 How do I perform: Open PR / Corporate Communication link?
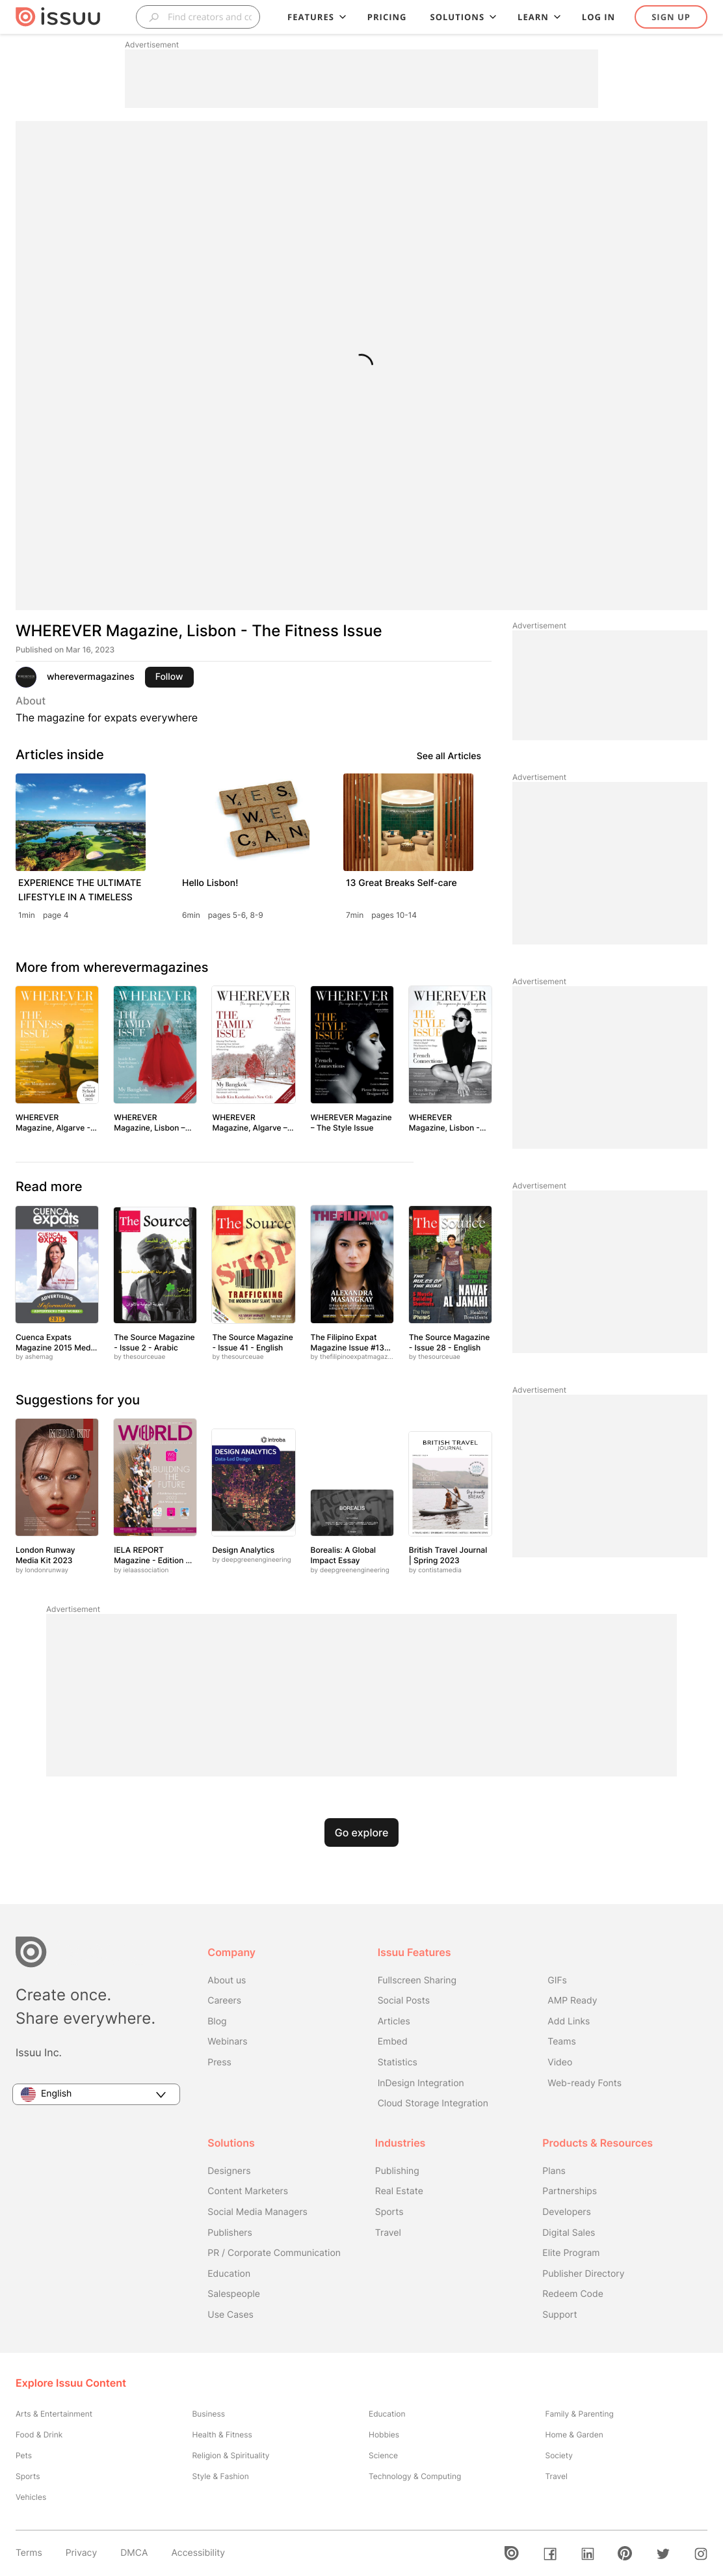click(x=274, y=2253)
